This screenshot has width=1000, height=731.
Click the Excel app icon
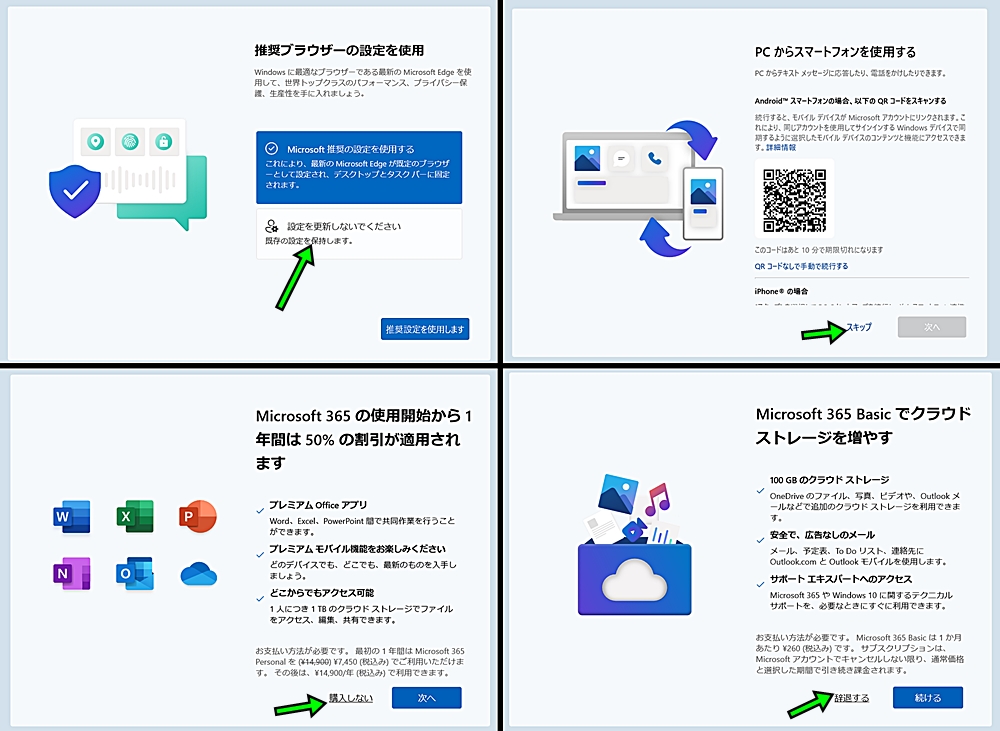[135, 517]
